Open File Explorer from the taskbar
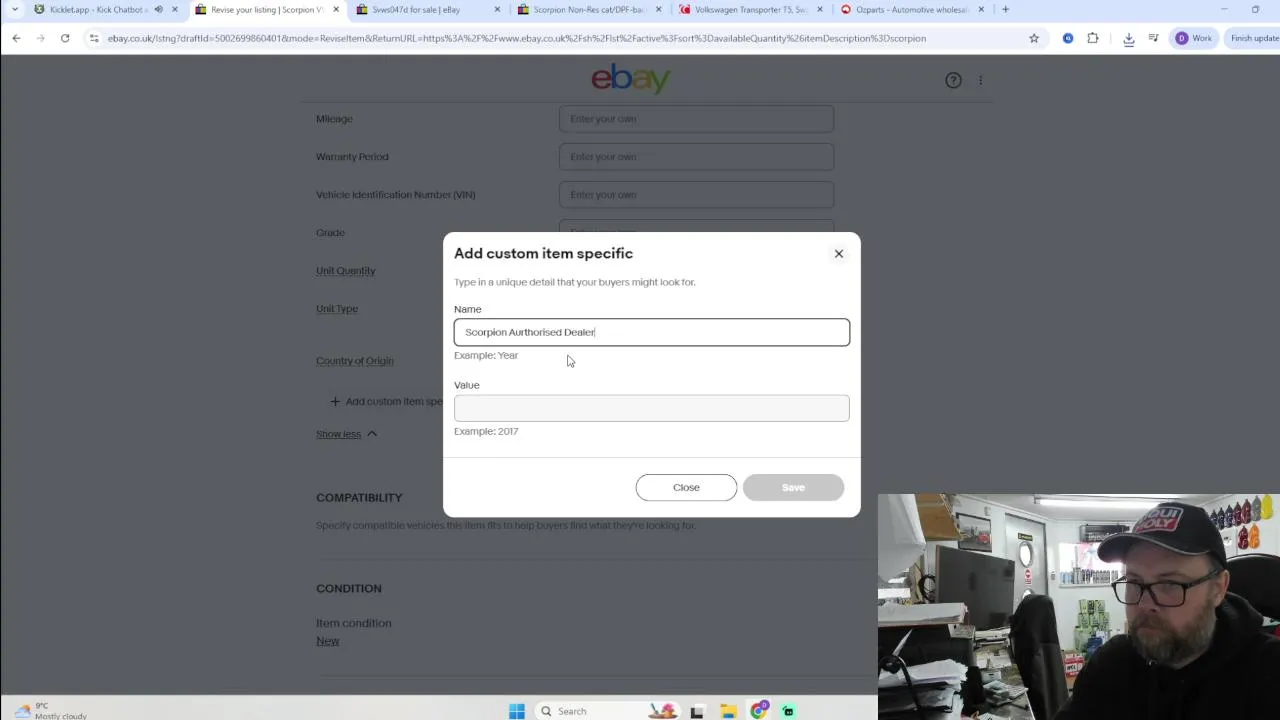1280x720 pixels. point(728,711)
